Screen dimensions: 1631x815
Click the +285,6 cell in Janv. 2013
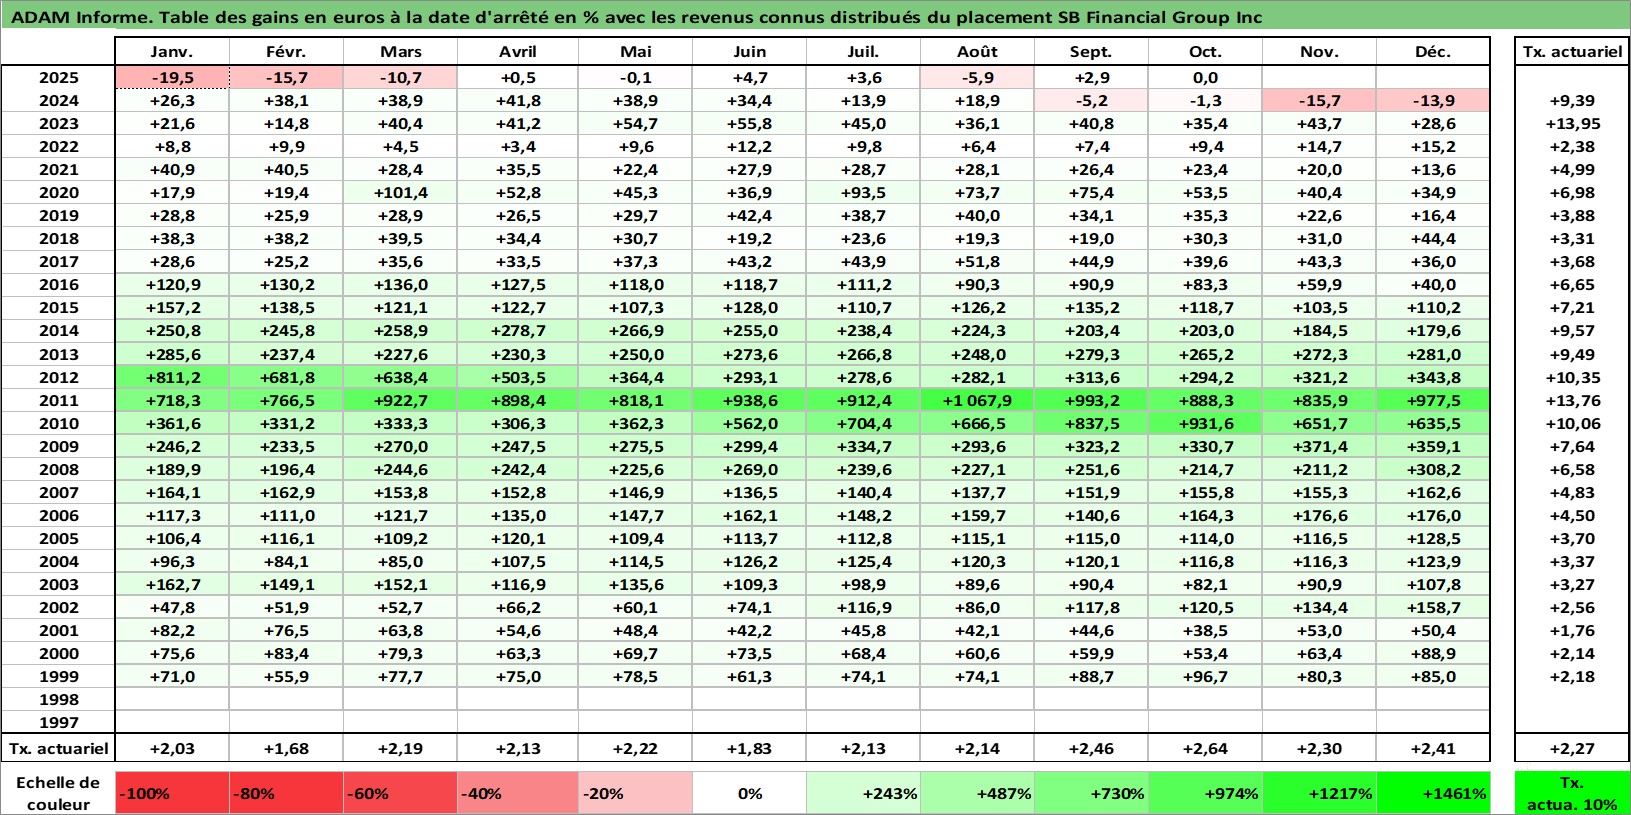(172, 354)
